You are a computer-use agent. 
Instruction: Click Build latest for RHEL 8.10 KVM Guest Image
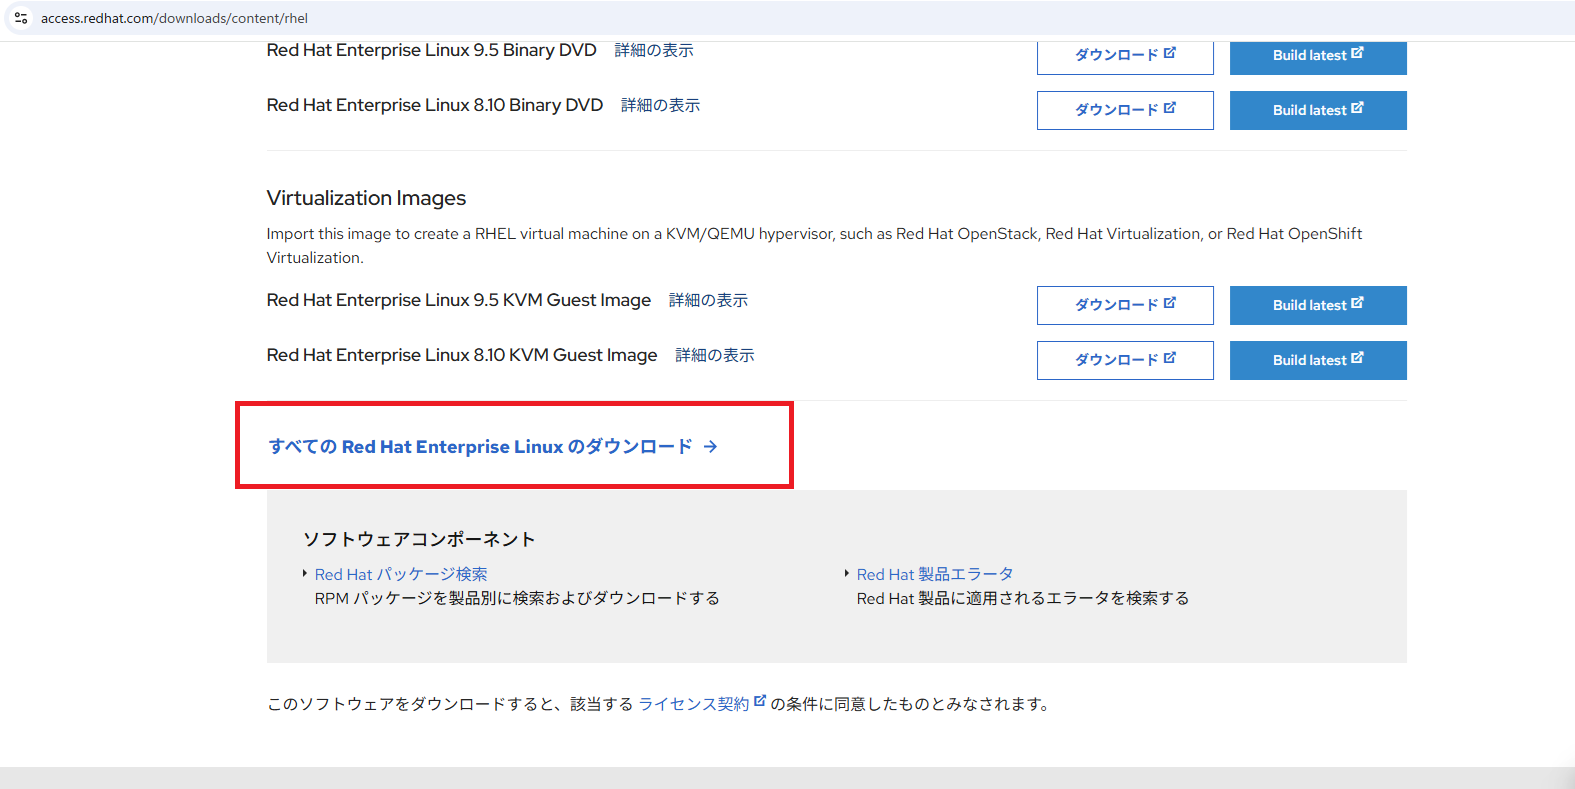1317,360
